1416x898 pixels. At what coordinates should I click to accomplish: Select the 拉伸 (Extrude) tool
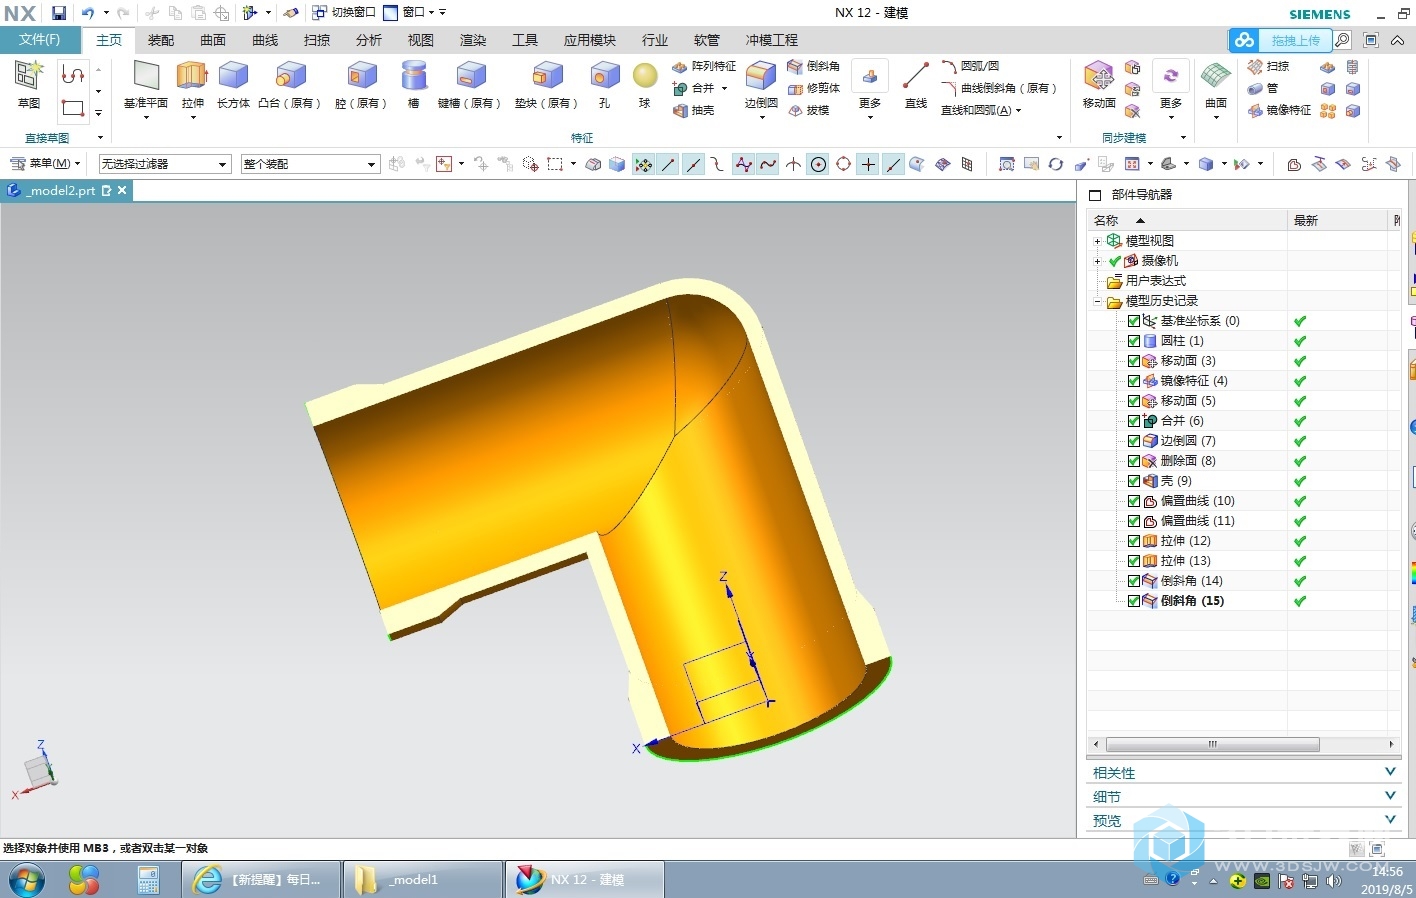pyautogui.click(x=192, y=85)
